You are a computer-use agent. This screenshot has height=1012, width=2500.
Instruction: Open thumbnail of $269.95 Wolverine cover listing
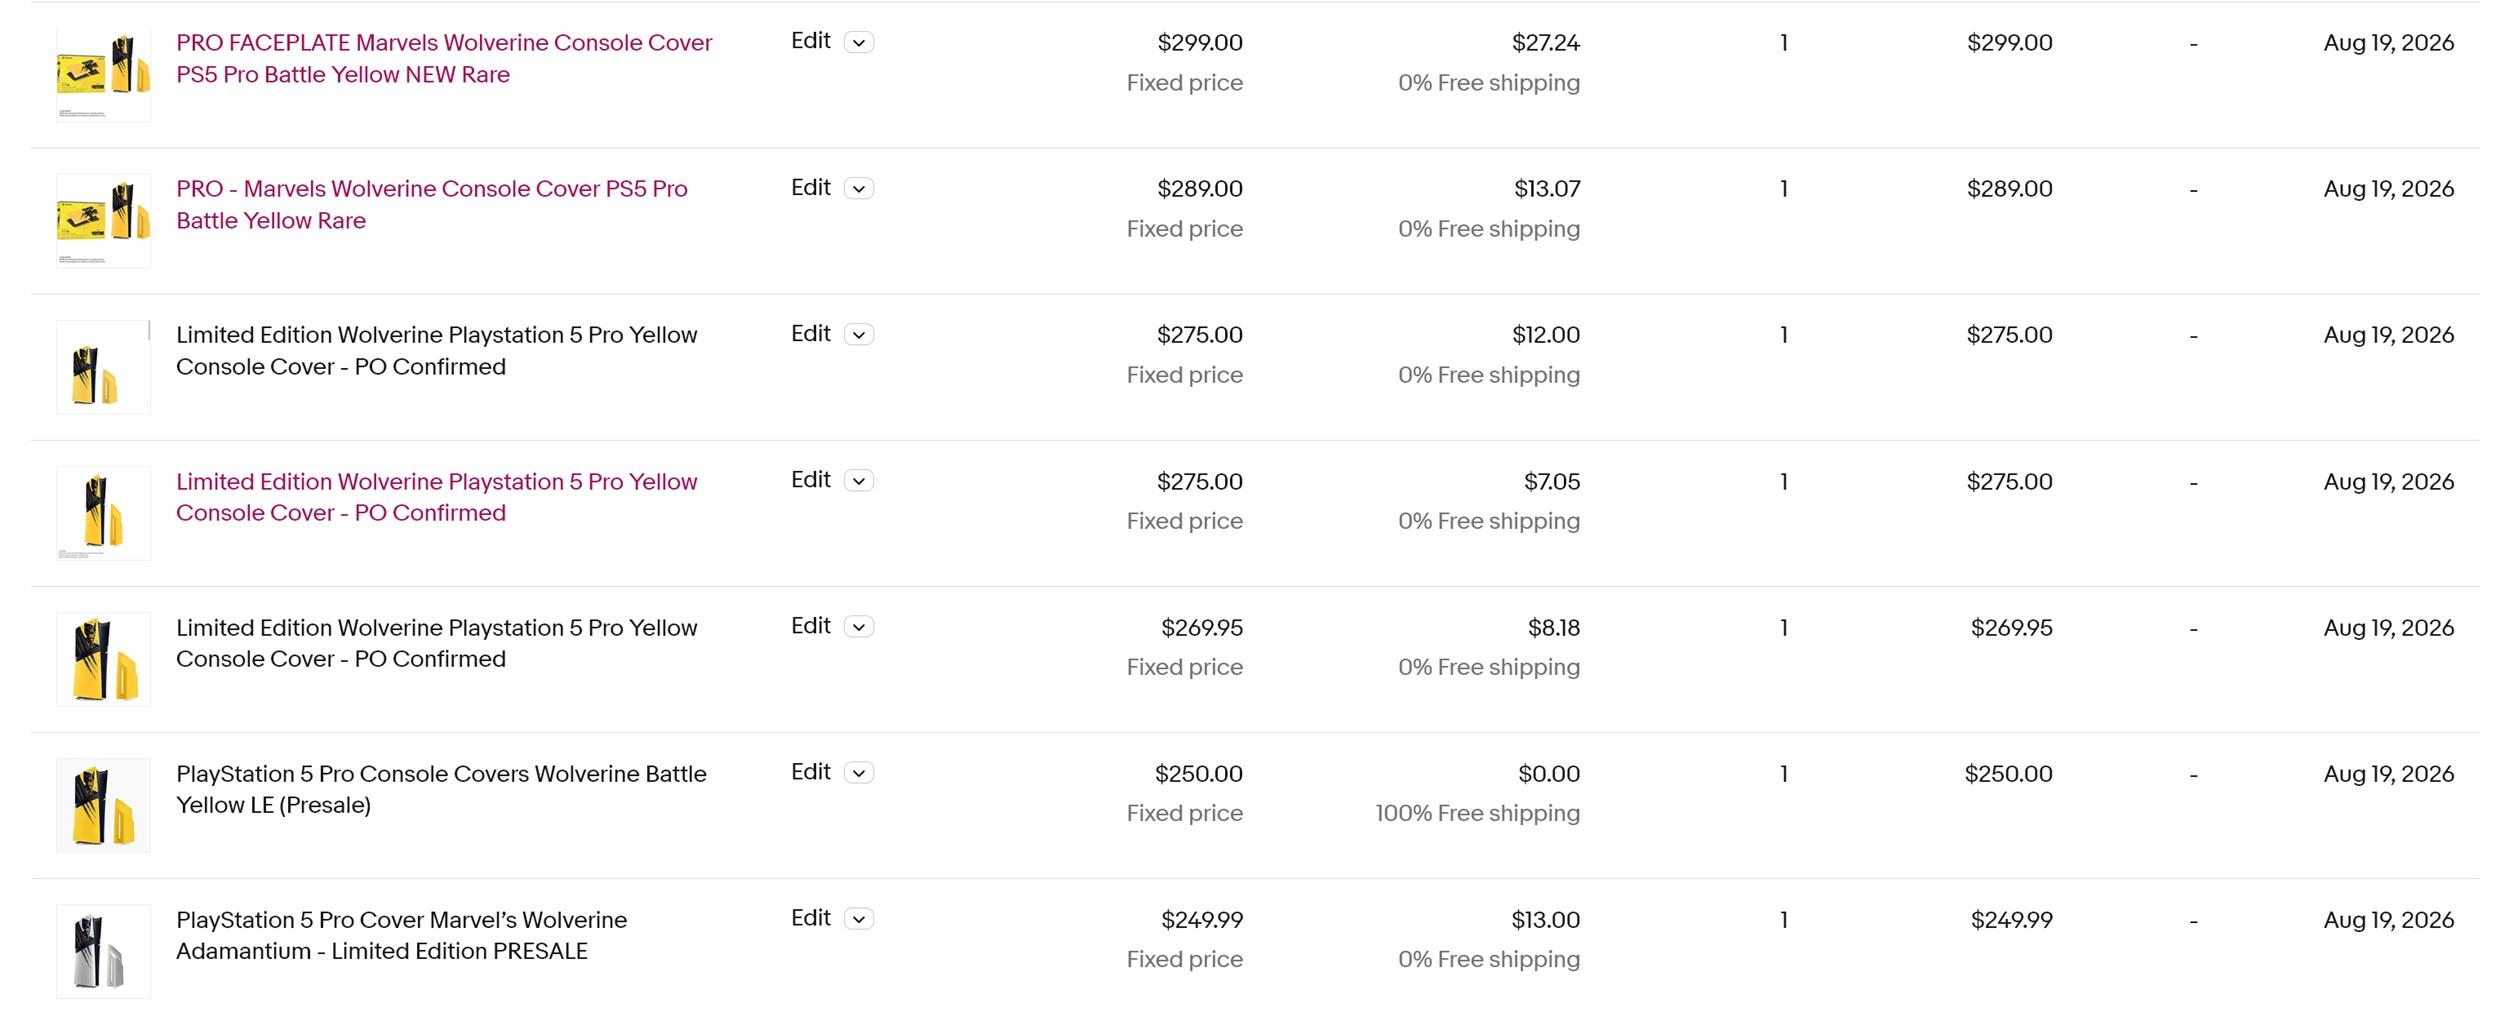pos(103,659)
